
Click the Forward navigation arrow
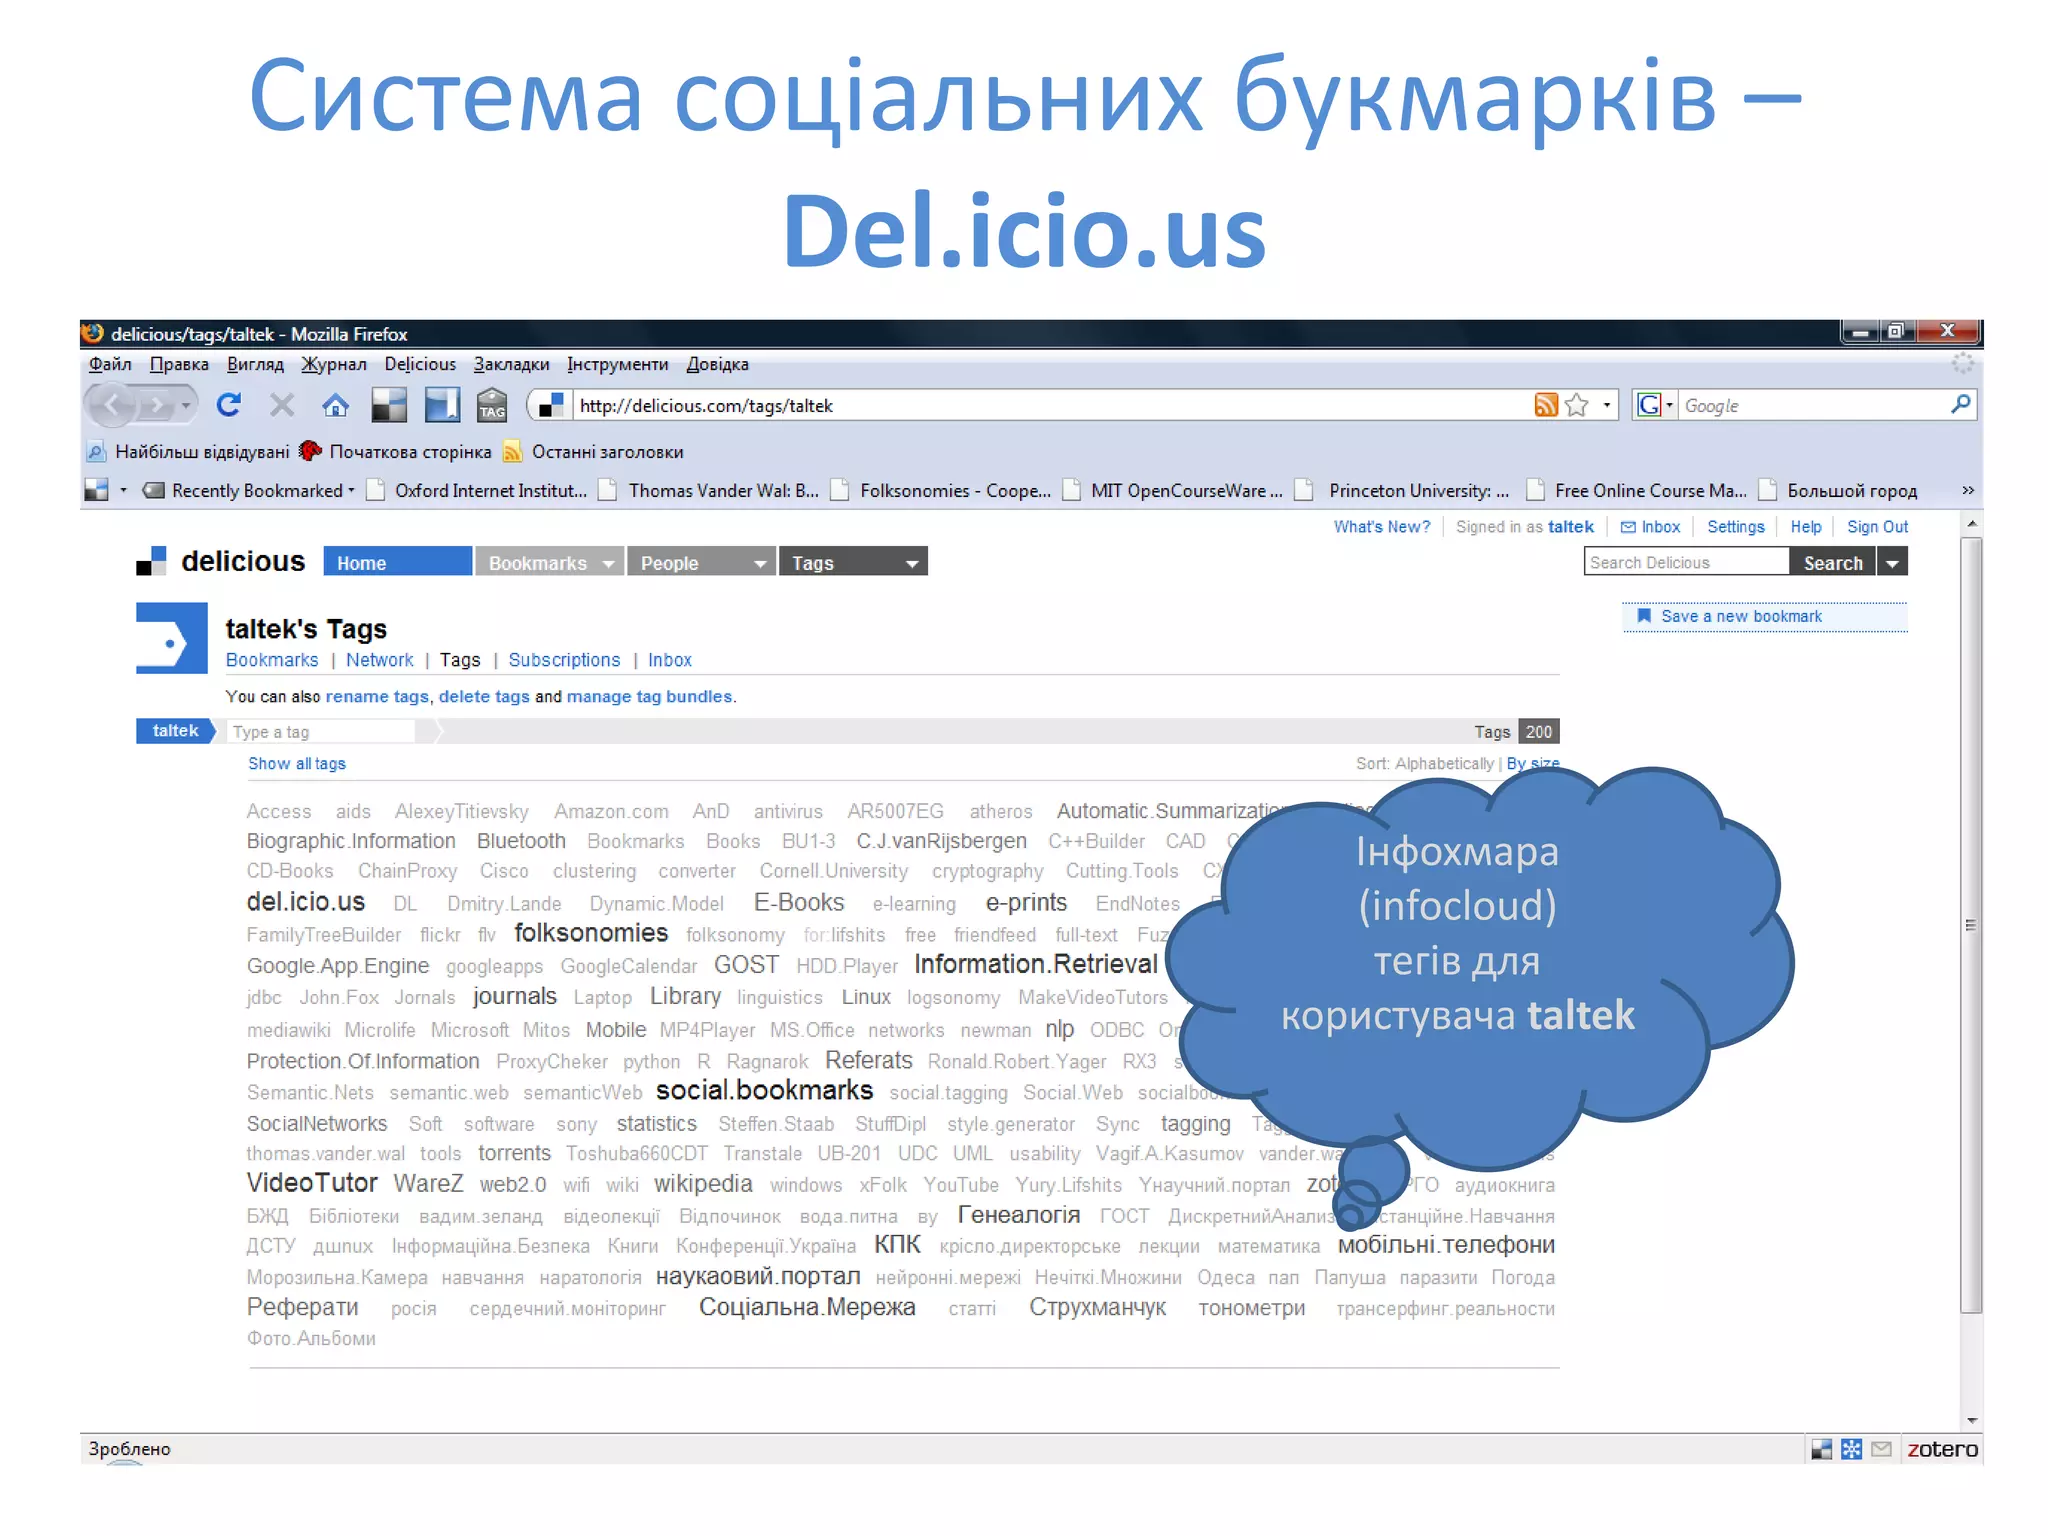pos(157,406)
